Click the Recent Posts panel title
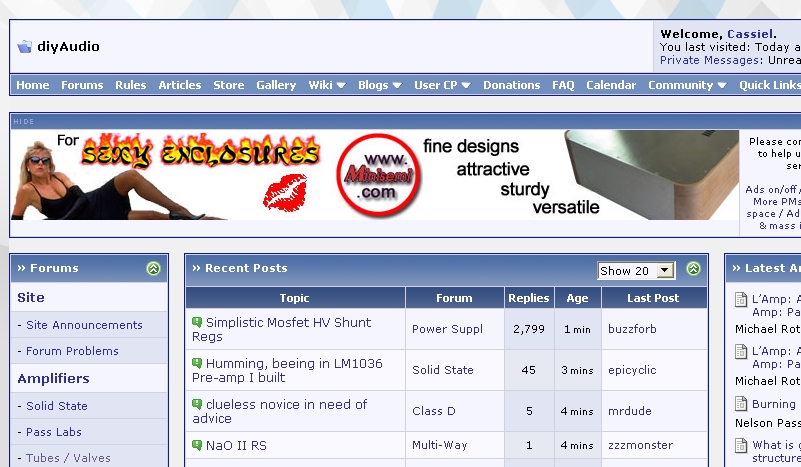801x467 pixels. coord(246,268)
